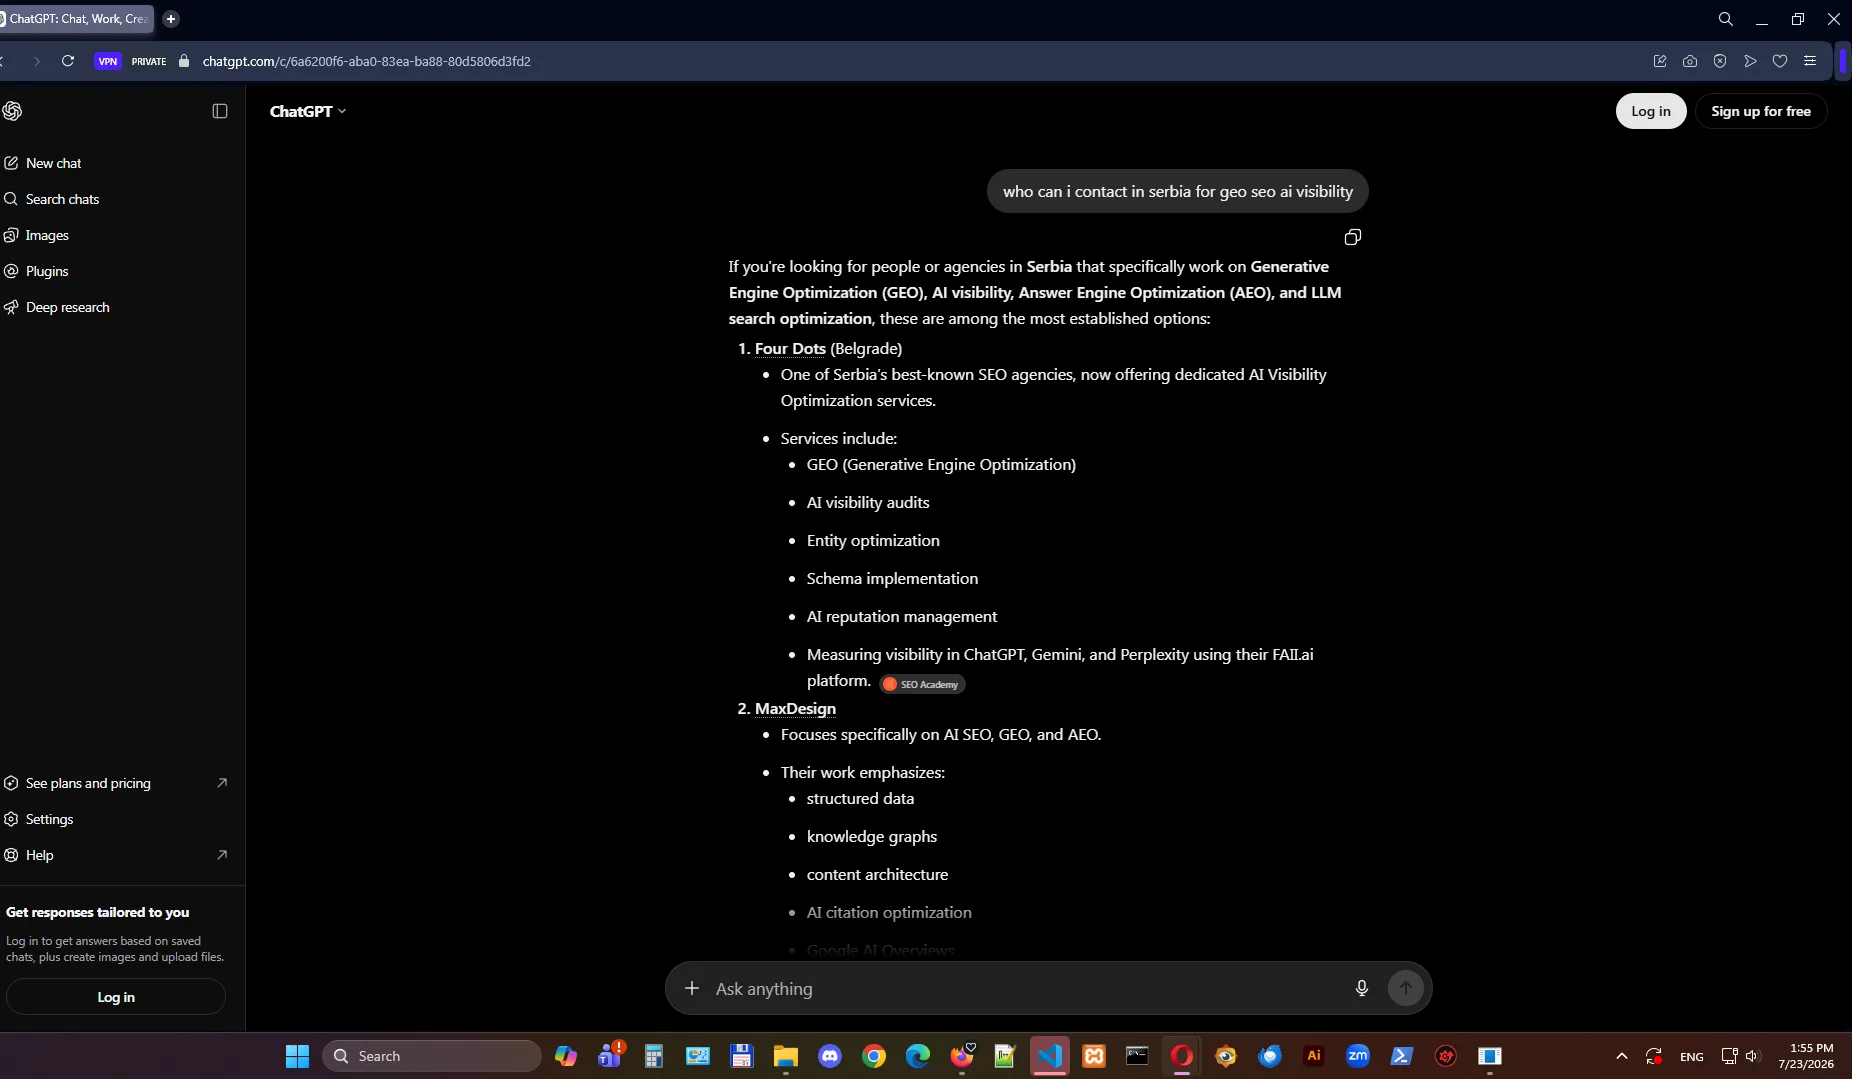
Task: Open Opera browser from the taskbar
Action: coord(1182,1056)
